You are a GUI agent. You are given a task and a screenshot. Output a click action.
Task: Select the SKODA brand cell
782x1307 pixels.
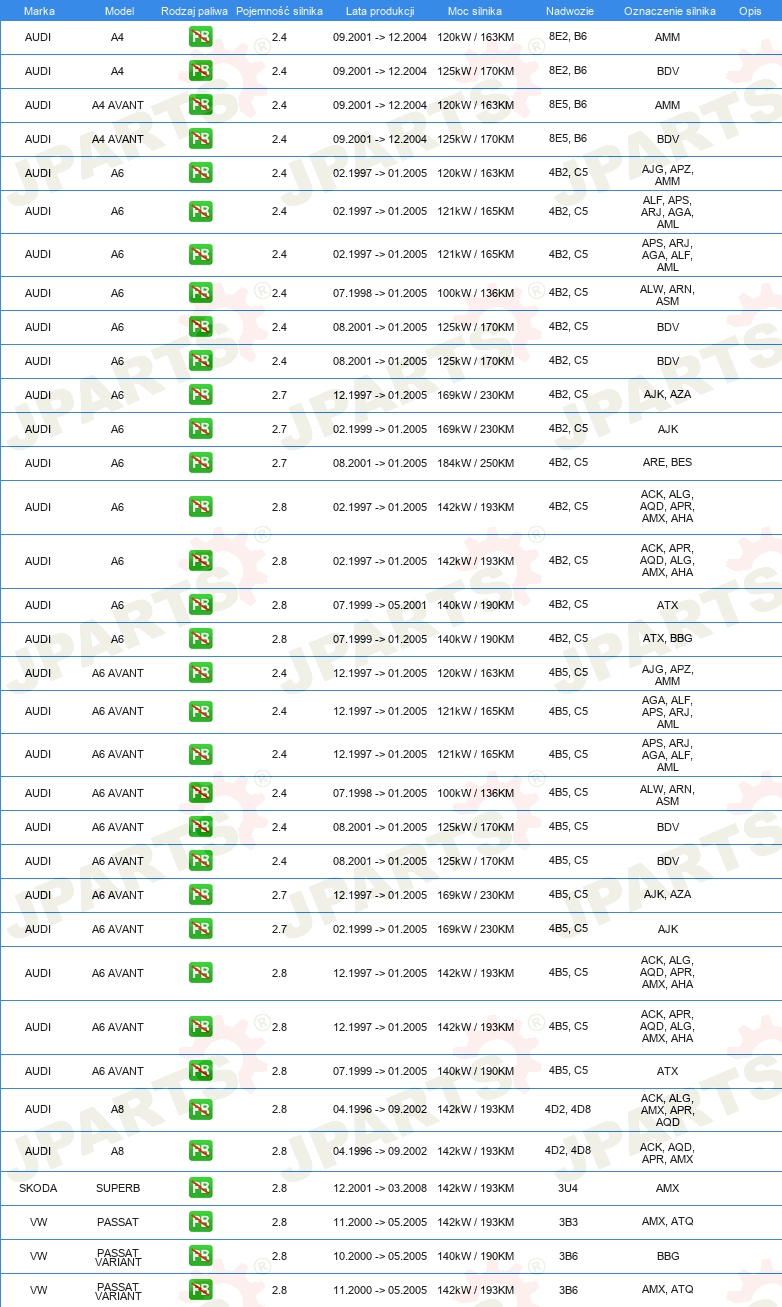(x=38, y=1188)
